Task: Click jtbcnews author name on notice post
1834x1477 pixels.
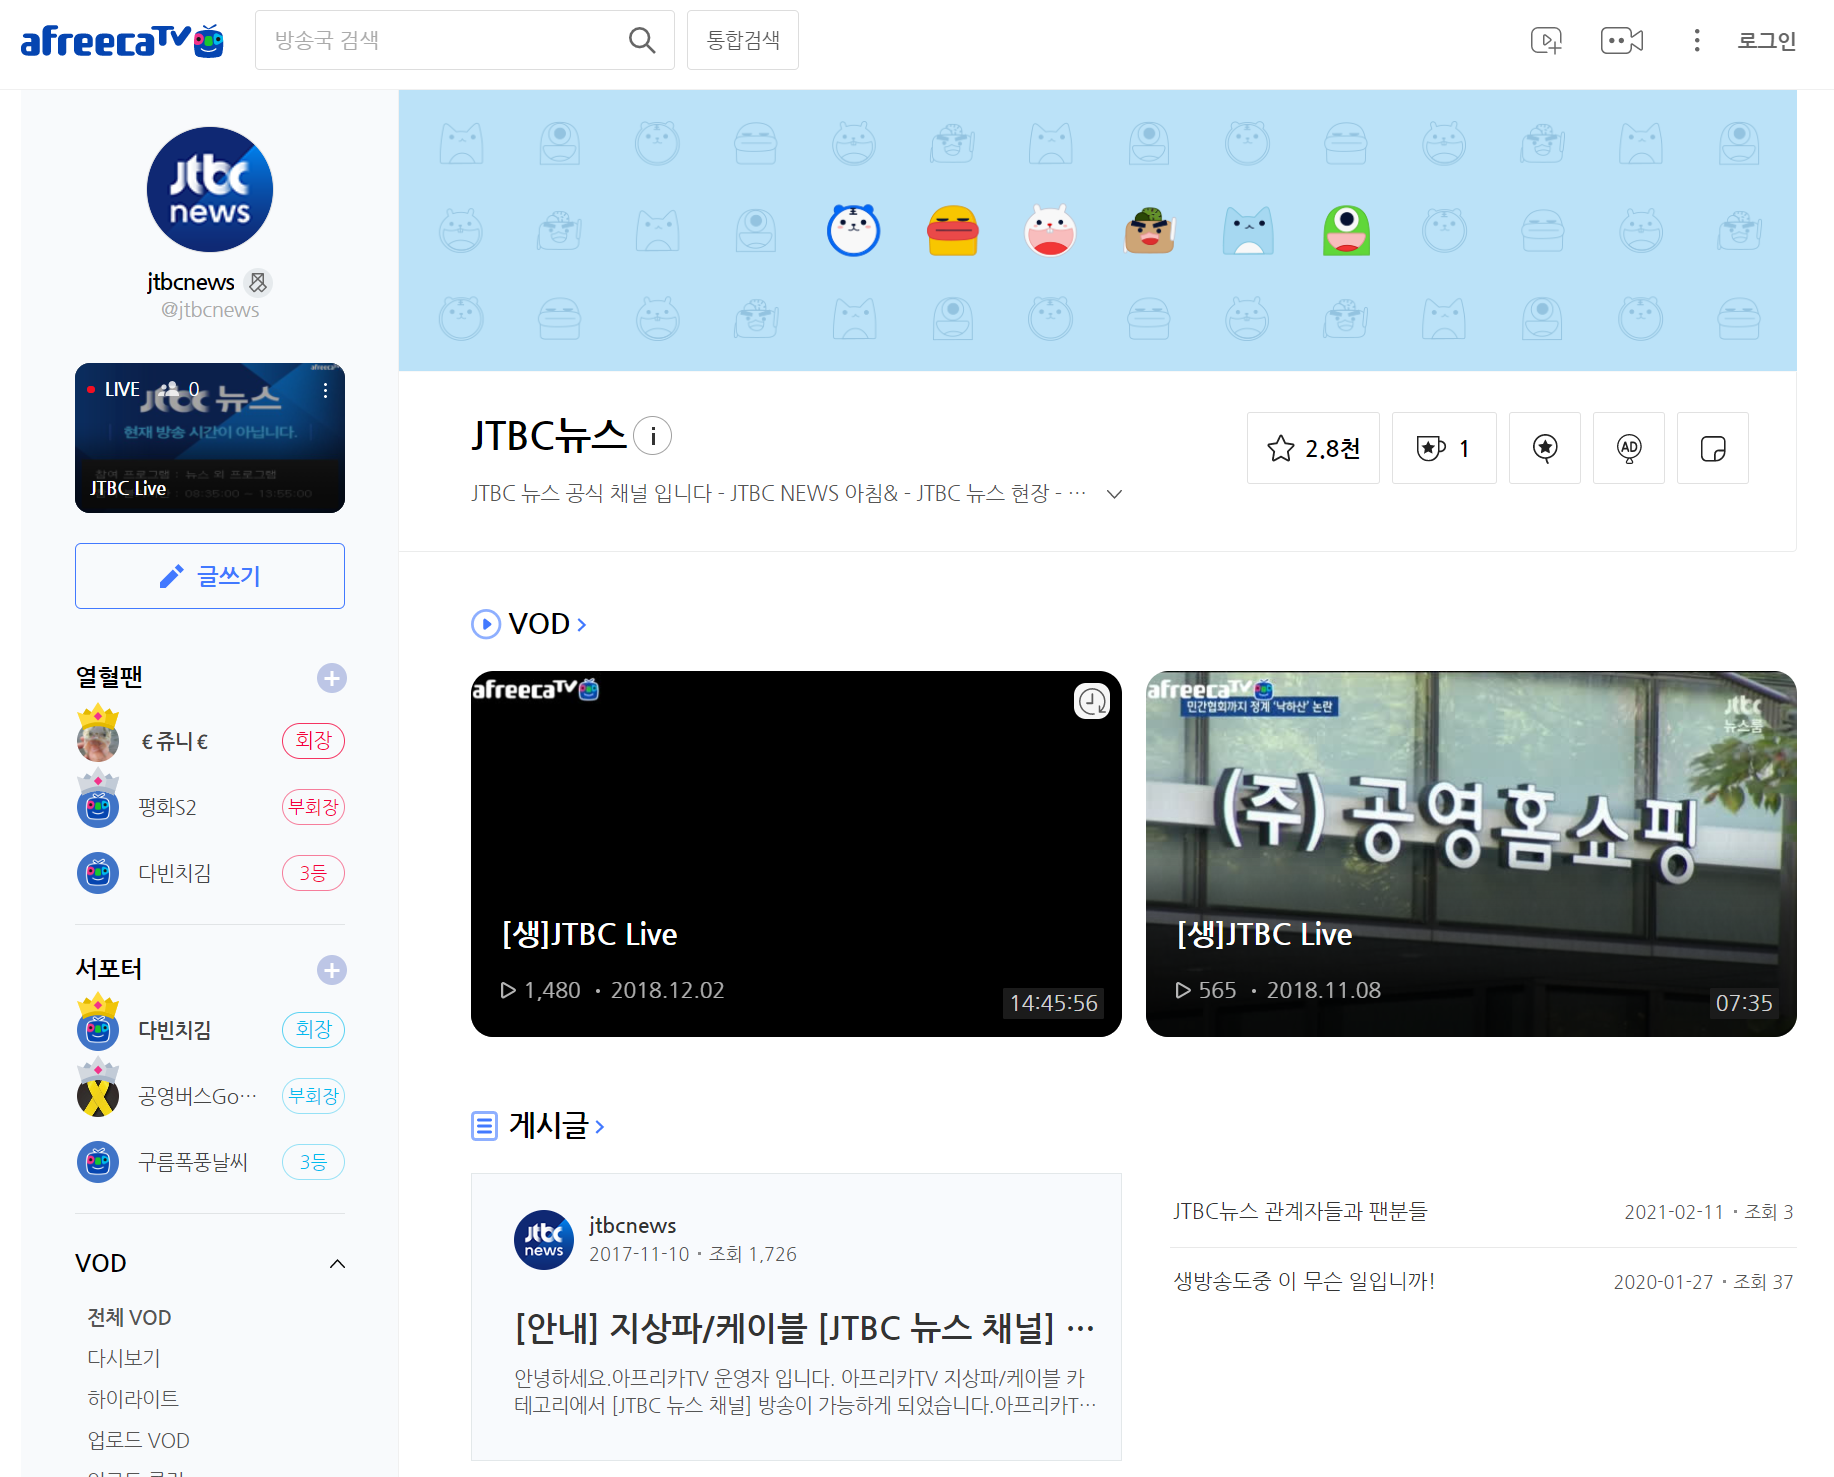Action: (x=632, y=1226)
